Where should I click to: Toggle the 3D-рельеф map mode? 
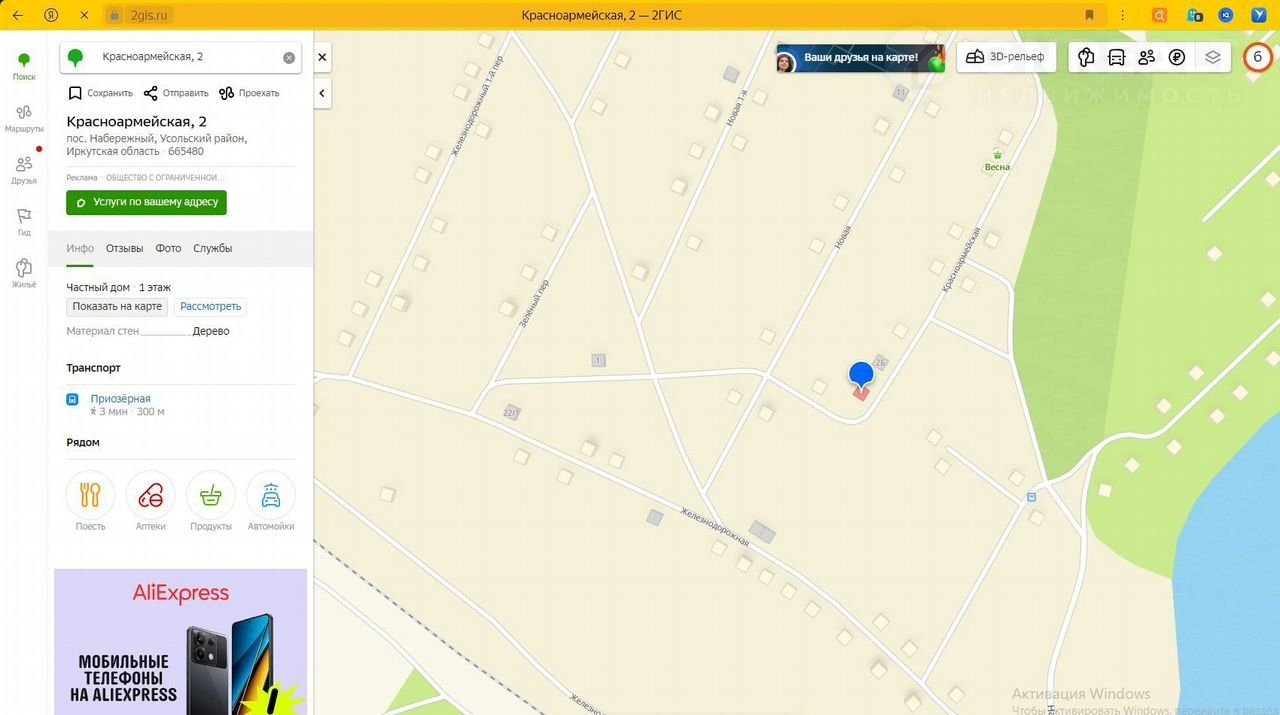tap(1006, 57)
